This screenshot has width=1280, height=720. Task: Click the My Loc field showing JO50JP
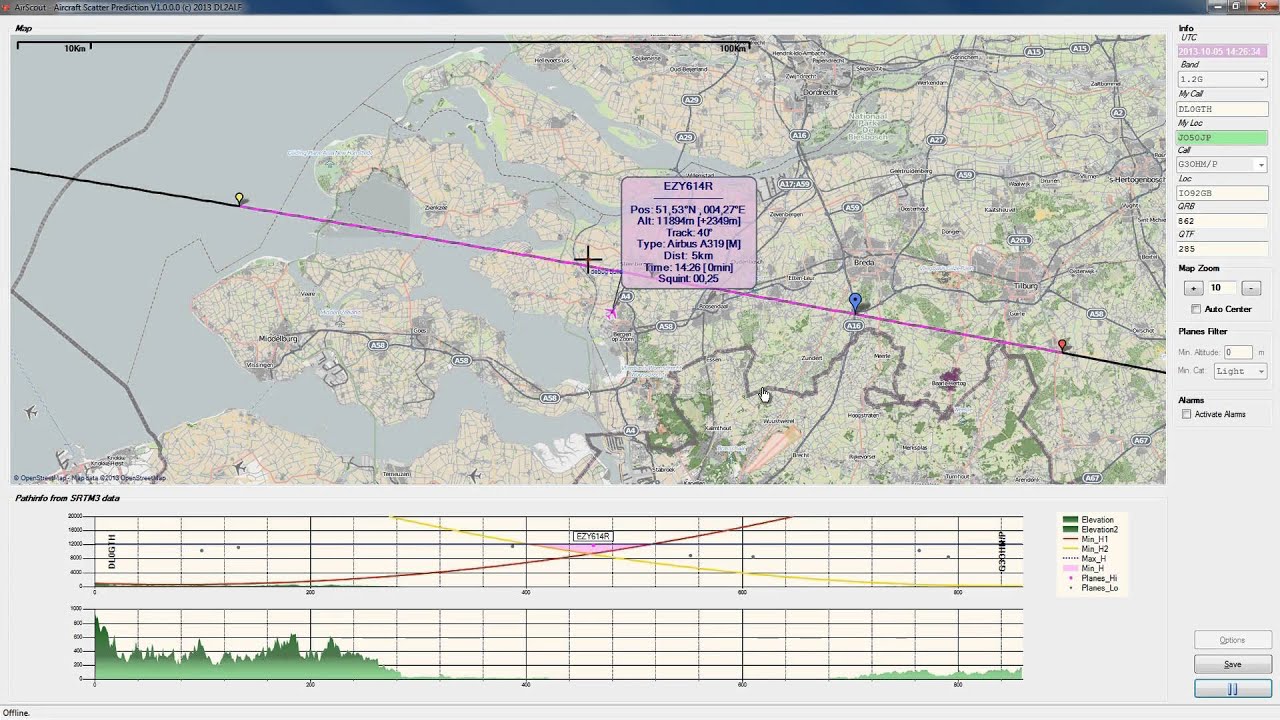pyautogui.click(x=1222, y=137)
